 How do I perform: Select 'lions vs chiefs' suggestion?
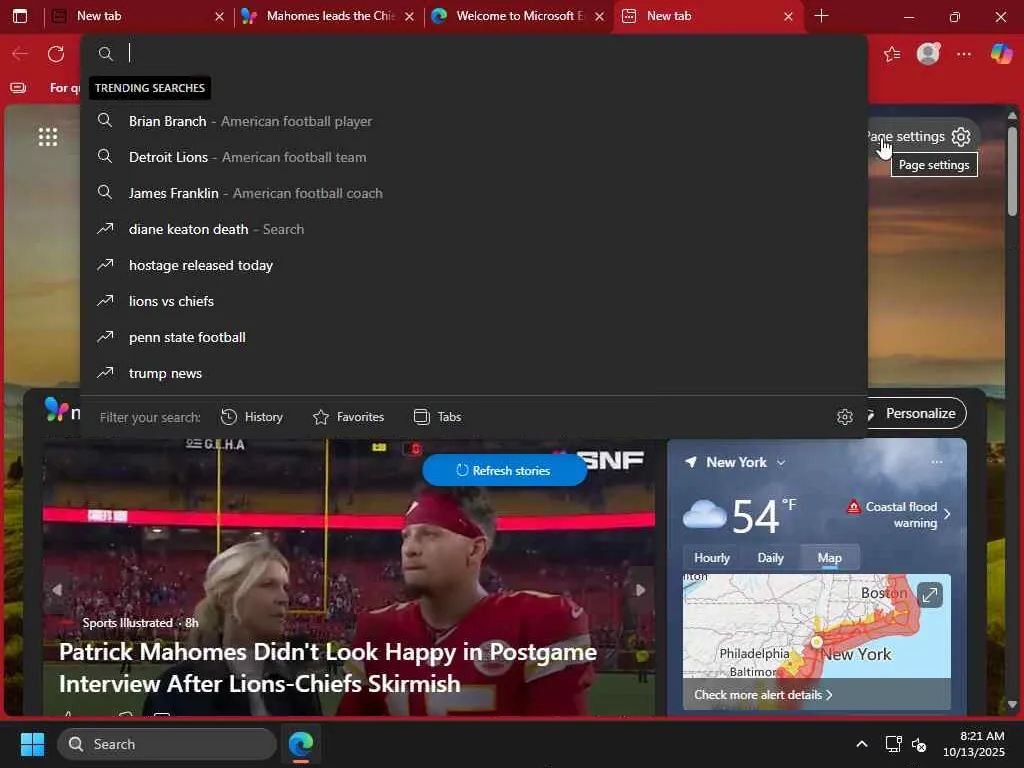tap(474, 301)
